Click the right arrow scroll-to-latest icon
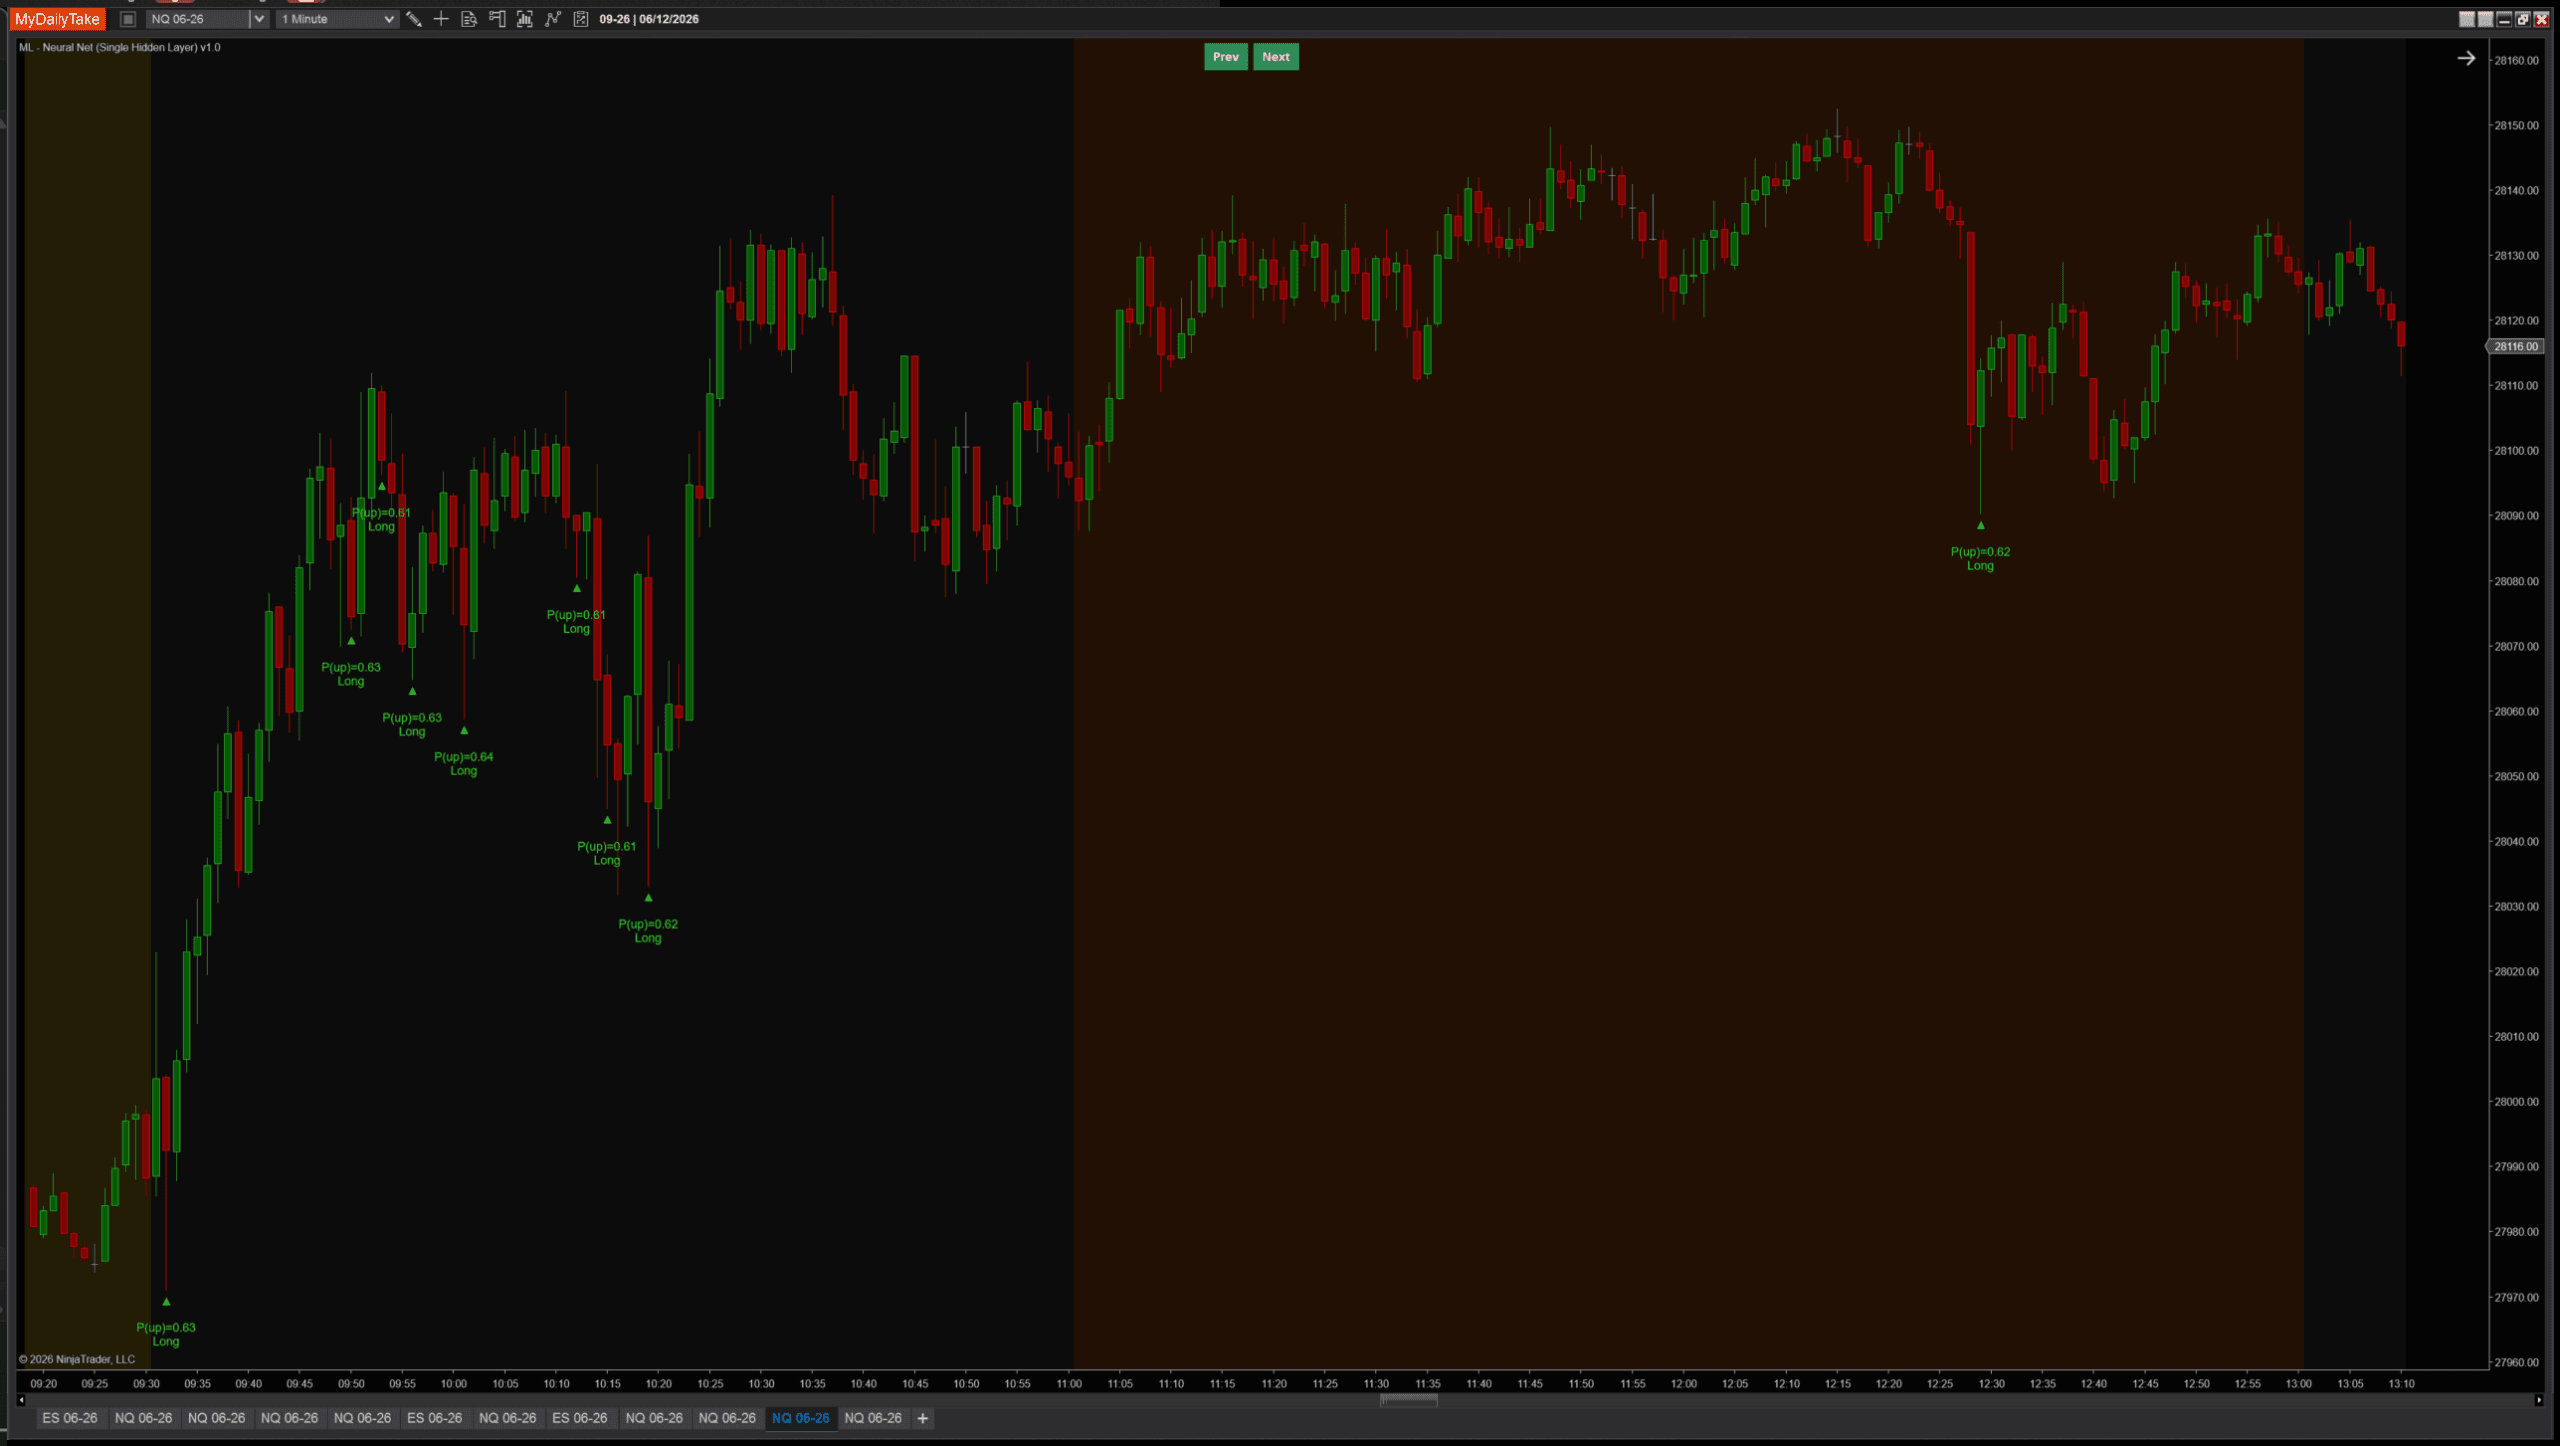This screenshot has width=2560, height=1446. [2466, 58]
